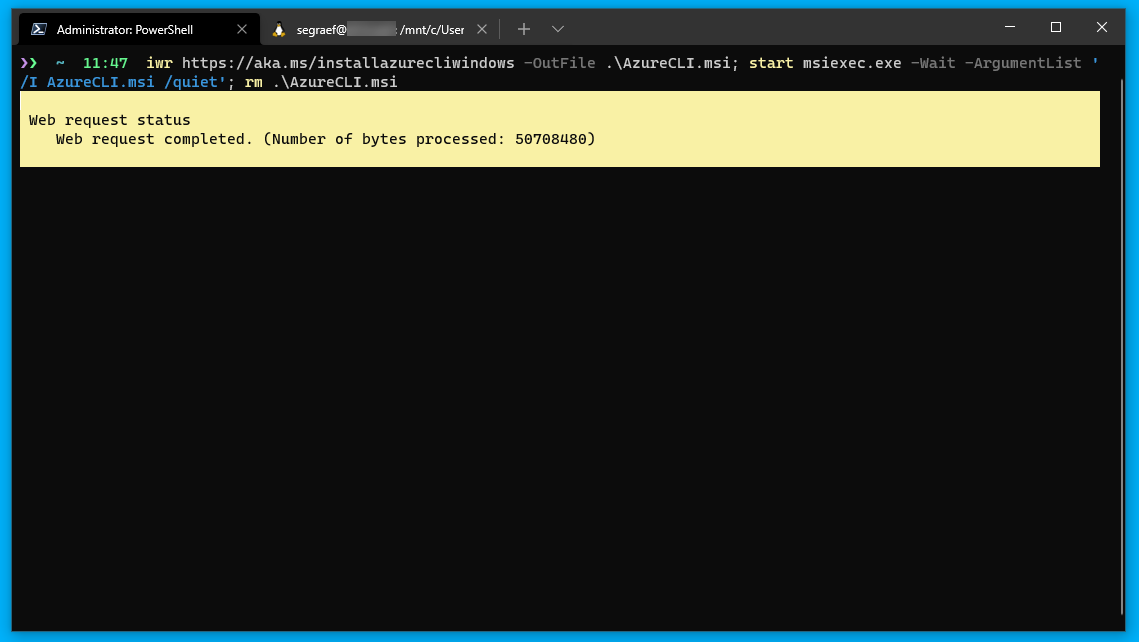Switch to the Administrator: PowerShell tab
1139x642 pixels.
tap(139, 29)
